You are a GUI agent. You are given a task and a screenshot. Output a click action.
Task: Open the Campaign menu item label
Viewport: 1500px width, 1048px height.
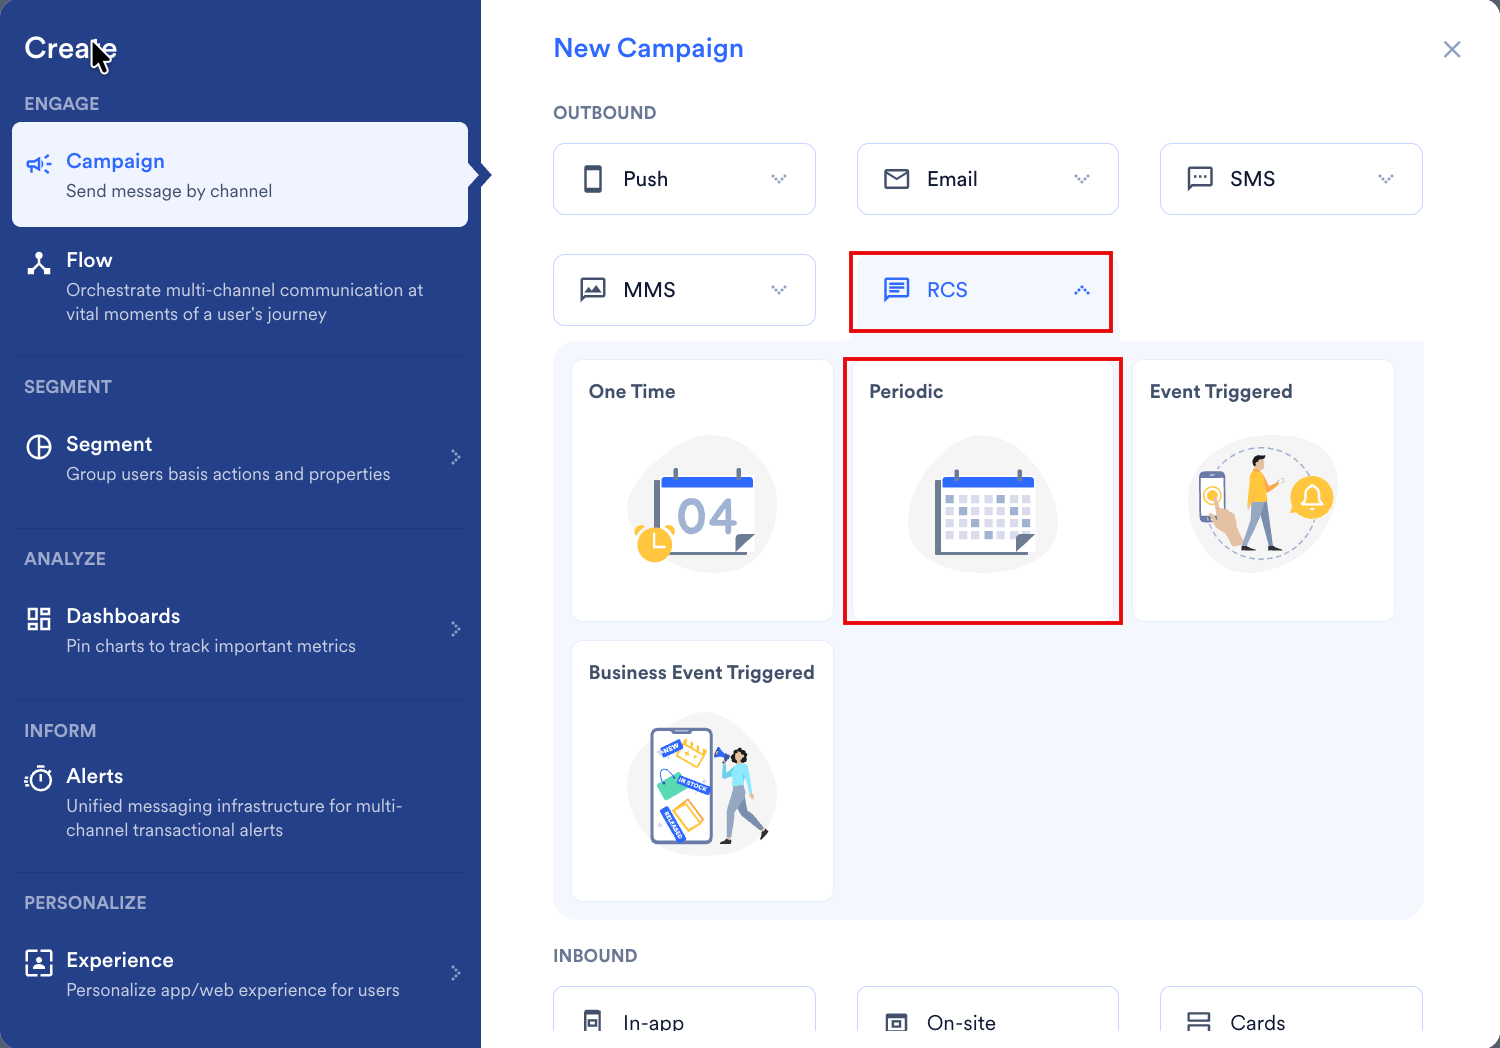pos(115,161)
